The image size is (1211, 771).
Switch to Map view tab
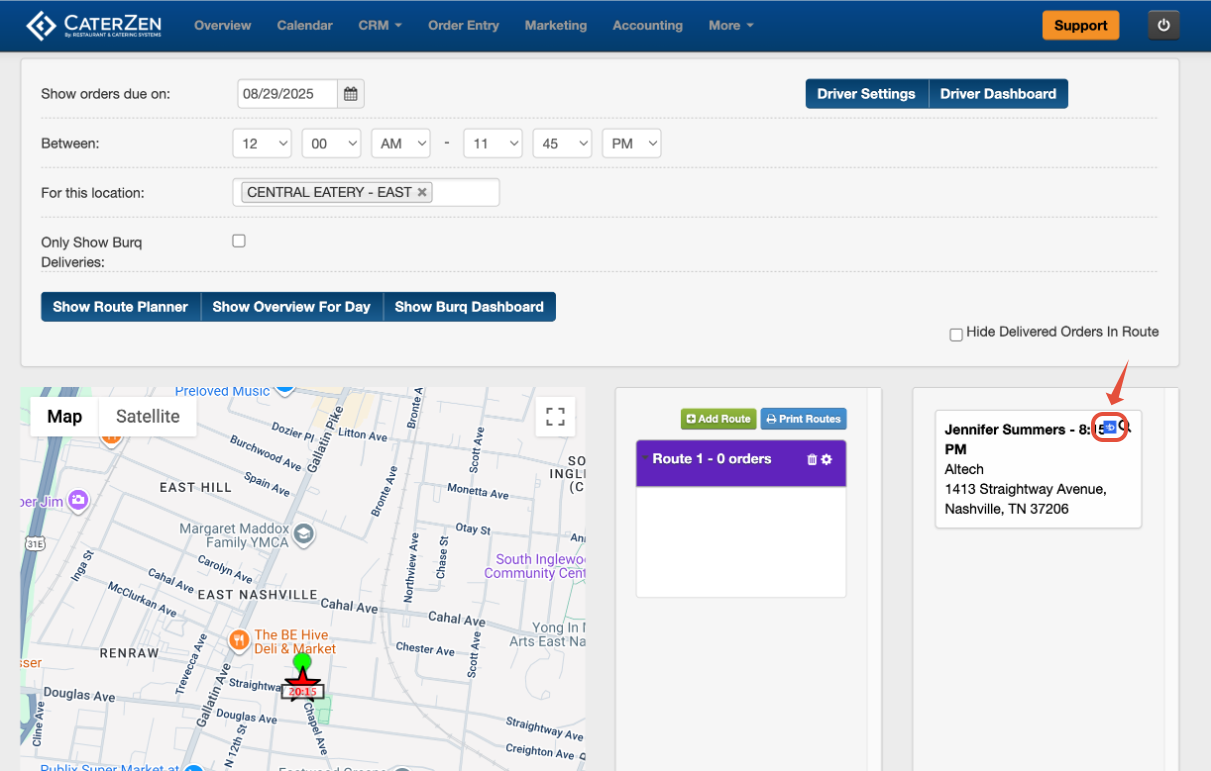(65, 417)
